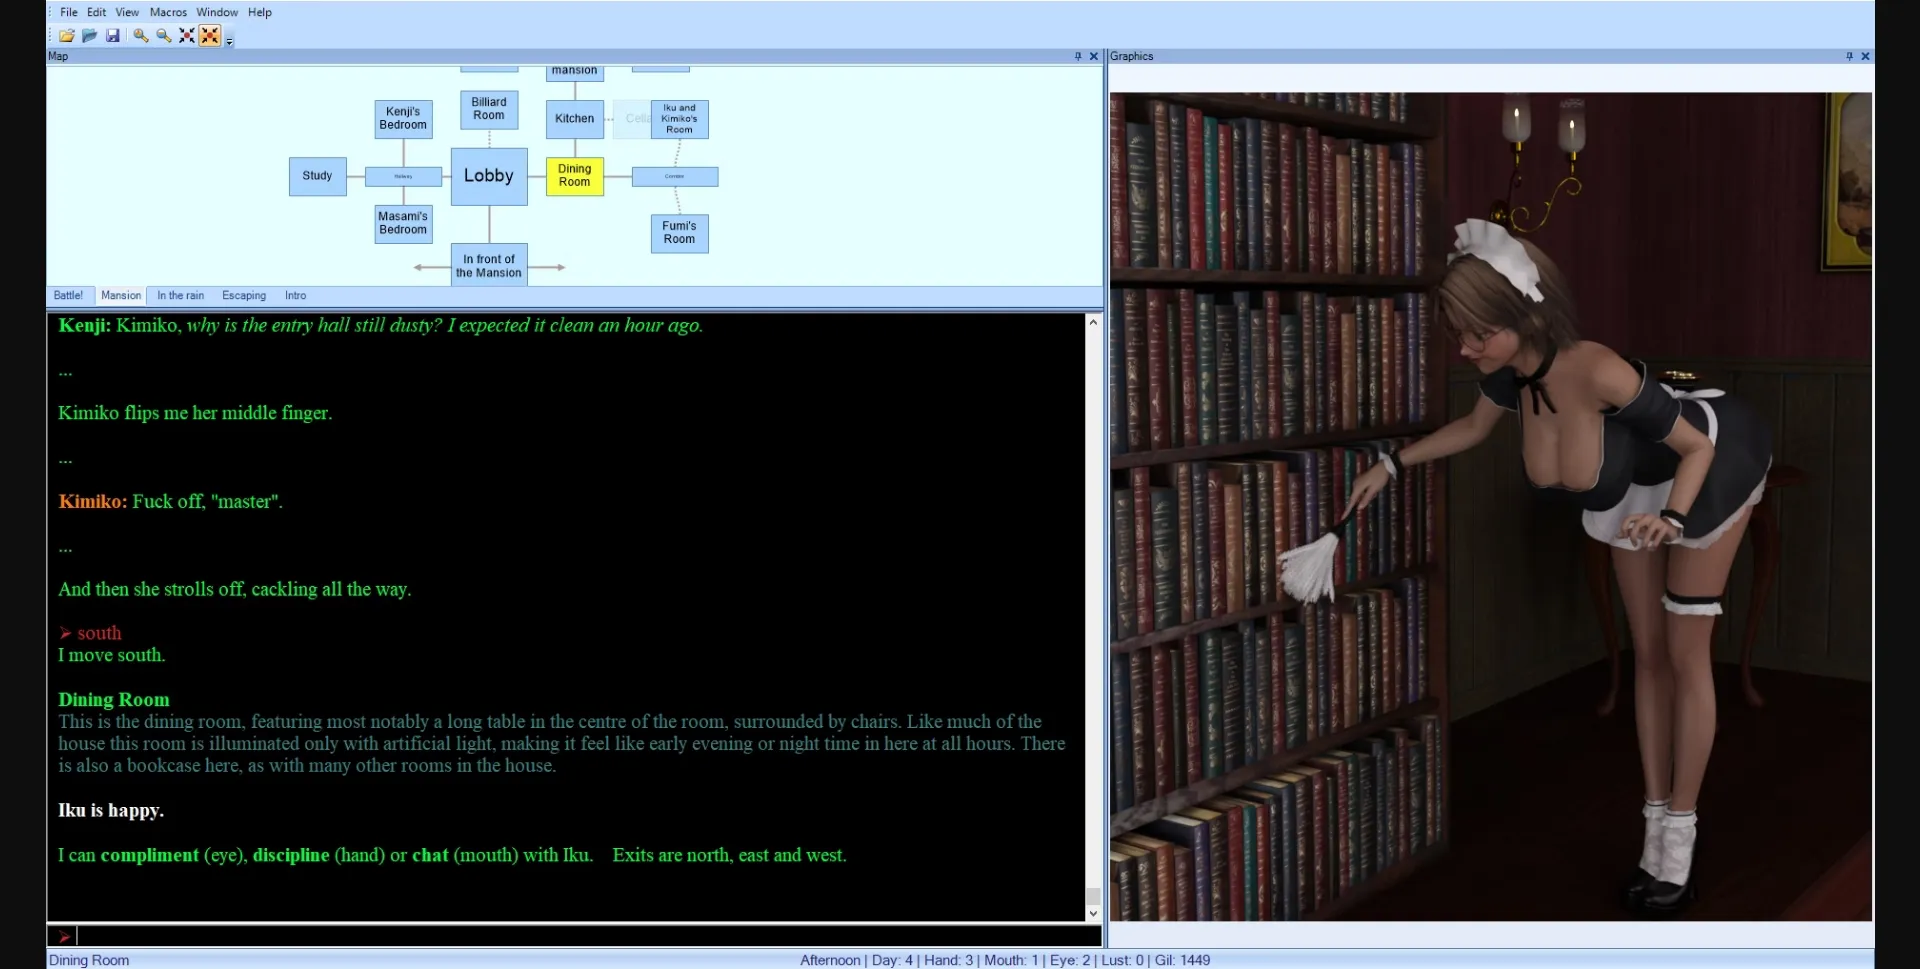Open the File menu
1920x969 pixels.
68,12
